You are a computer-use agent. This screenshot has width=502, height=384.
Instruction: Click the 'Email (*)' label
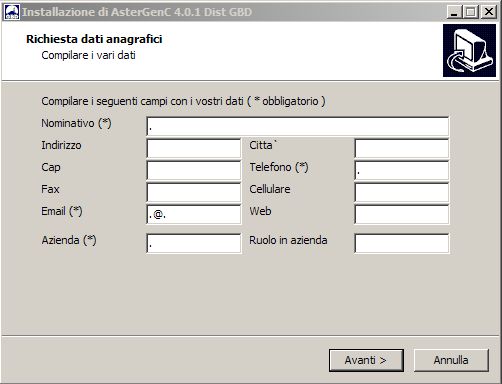pyautogui.click(x=62, y=211)
